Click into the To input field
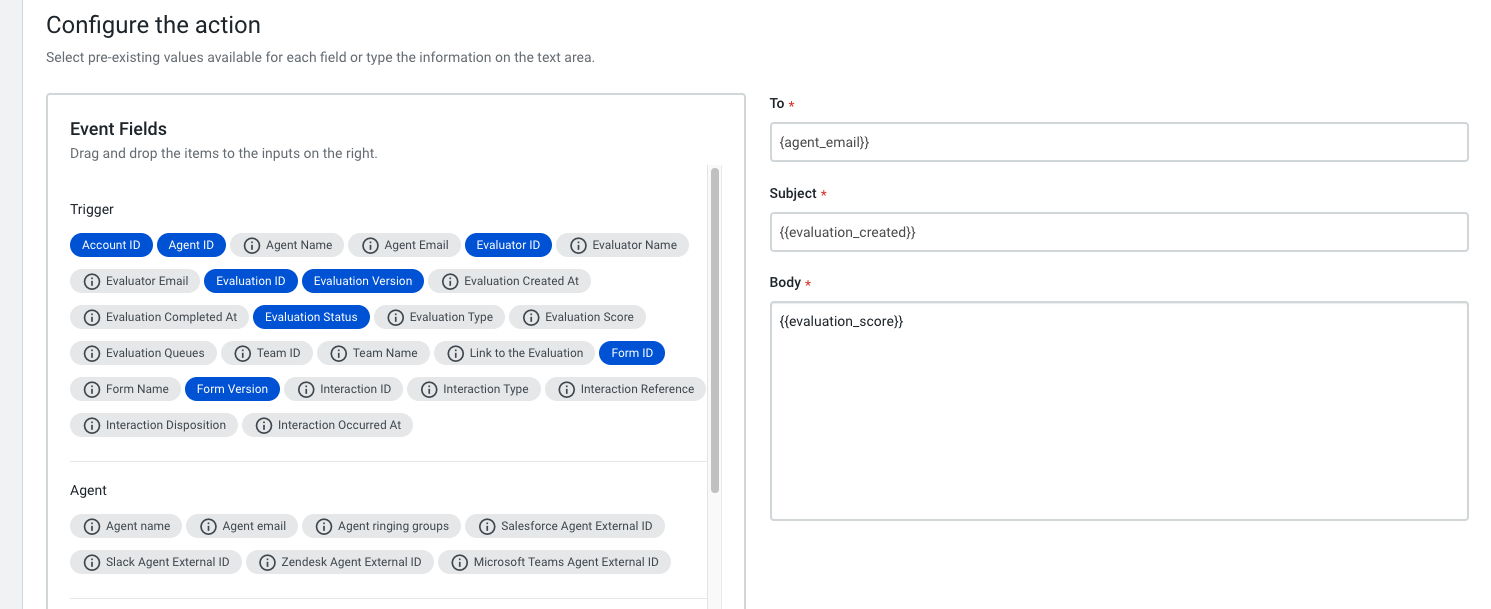1491x609 pixels. click(x=1118, y=142)
